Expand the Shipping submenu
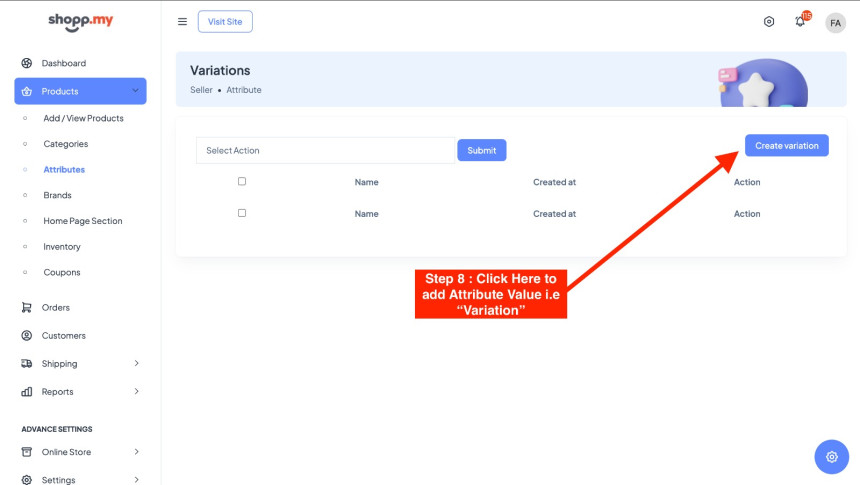This screenshot has width=860, height=485. tap(136, 363)
